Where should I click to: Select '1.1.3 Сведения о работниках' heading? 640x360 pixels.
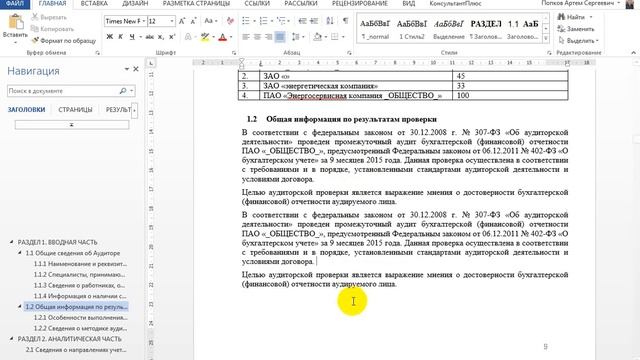[79, 285]
